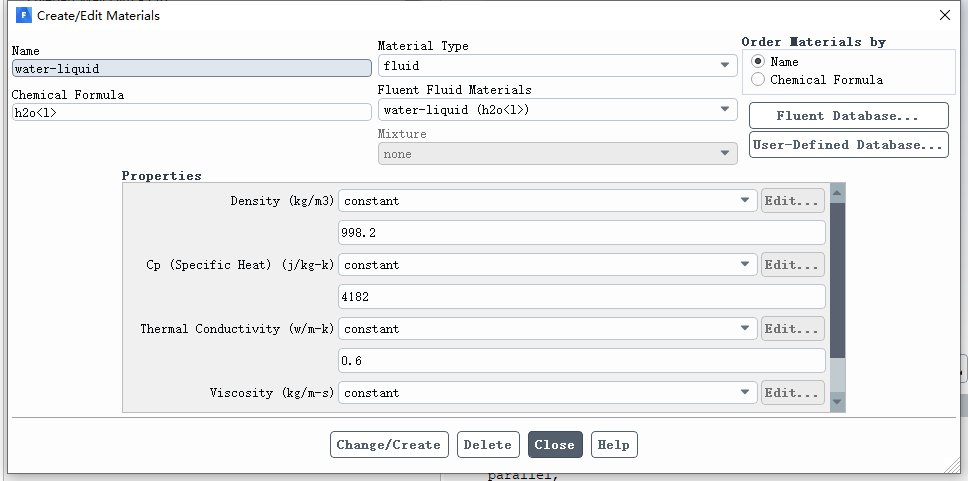
Task: Click the Help button
Action: (614, 445)
